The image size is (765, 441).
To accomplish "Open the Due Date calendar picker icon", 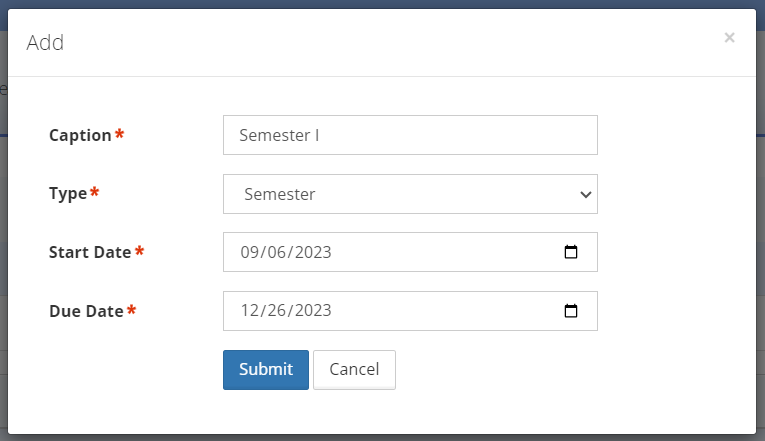I will (570, 311).
